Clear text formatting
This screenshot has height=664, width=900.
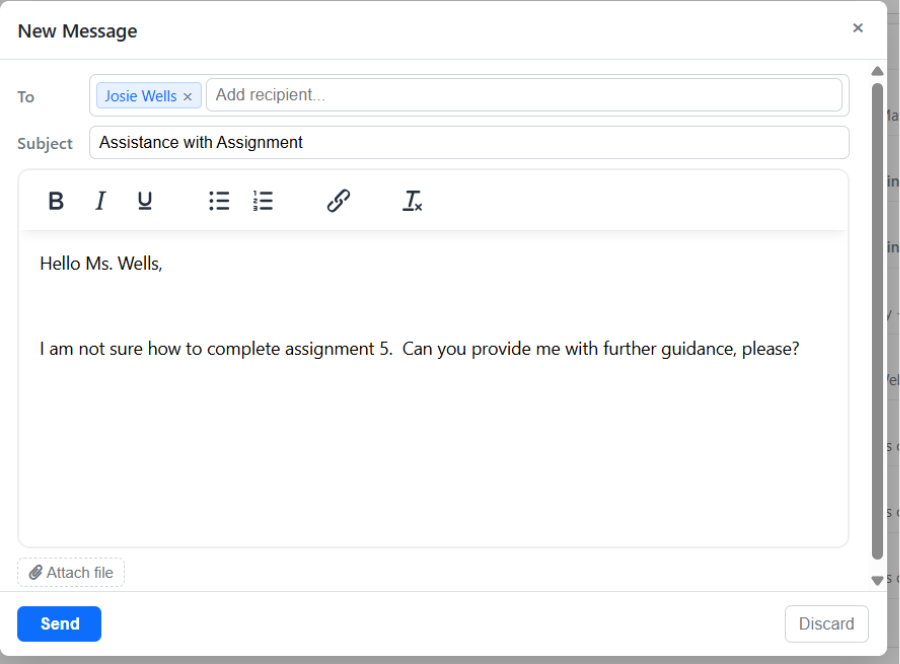pyautogui.click(x=412, y=201)
